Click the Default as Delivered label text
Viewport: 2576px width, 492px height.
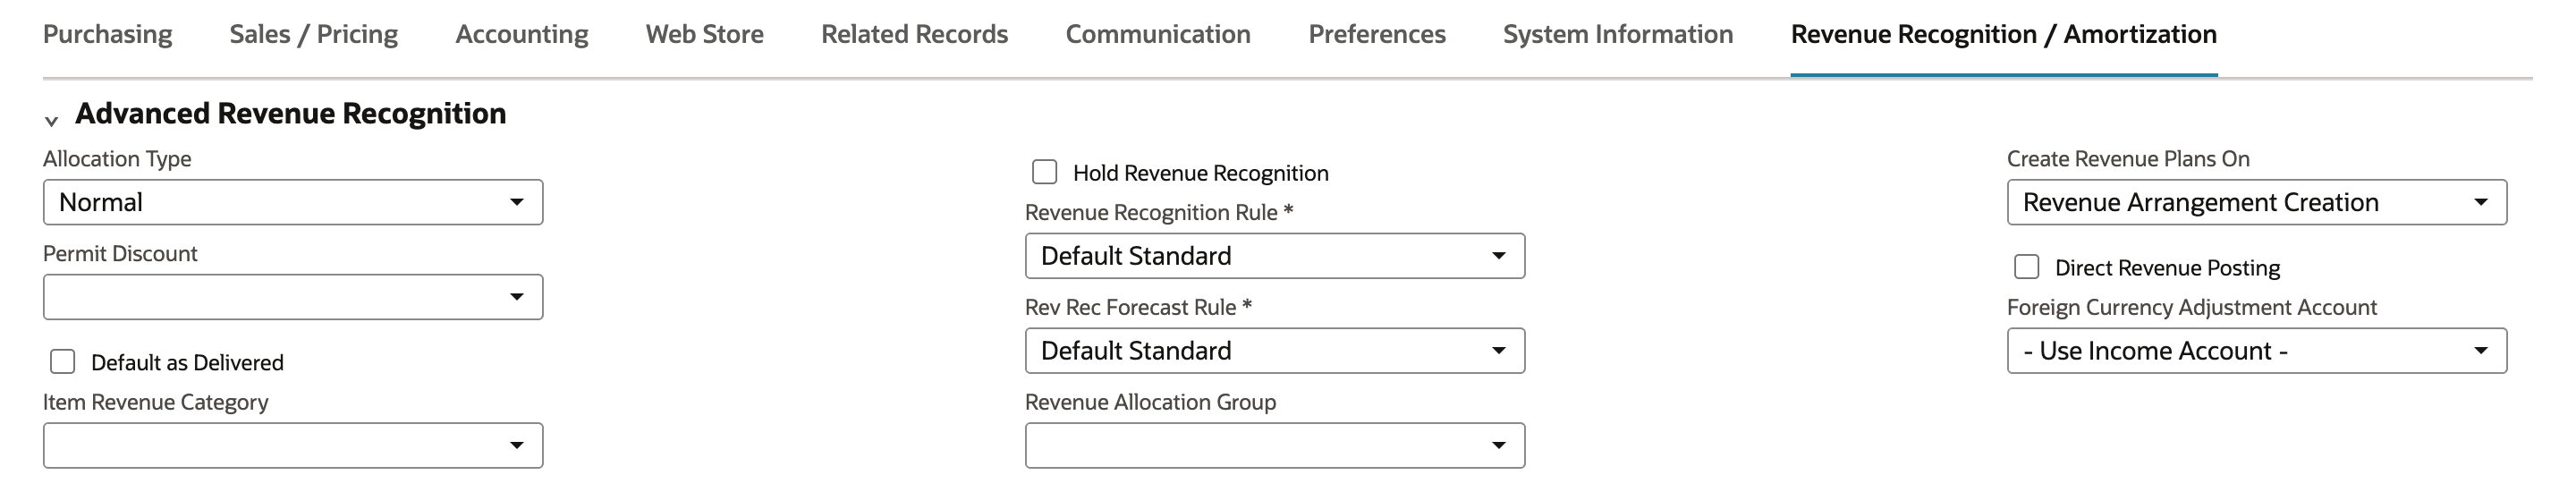187,363
